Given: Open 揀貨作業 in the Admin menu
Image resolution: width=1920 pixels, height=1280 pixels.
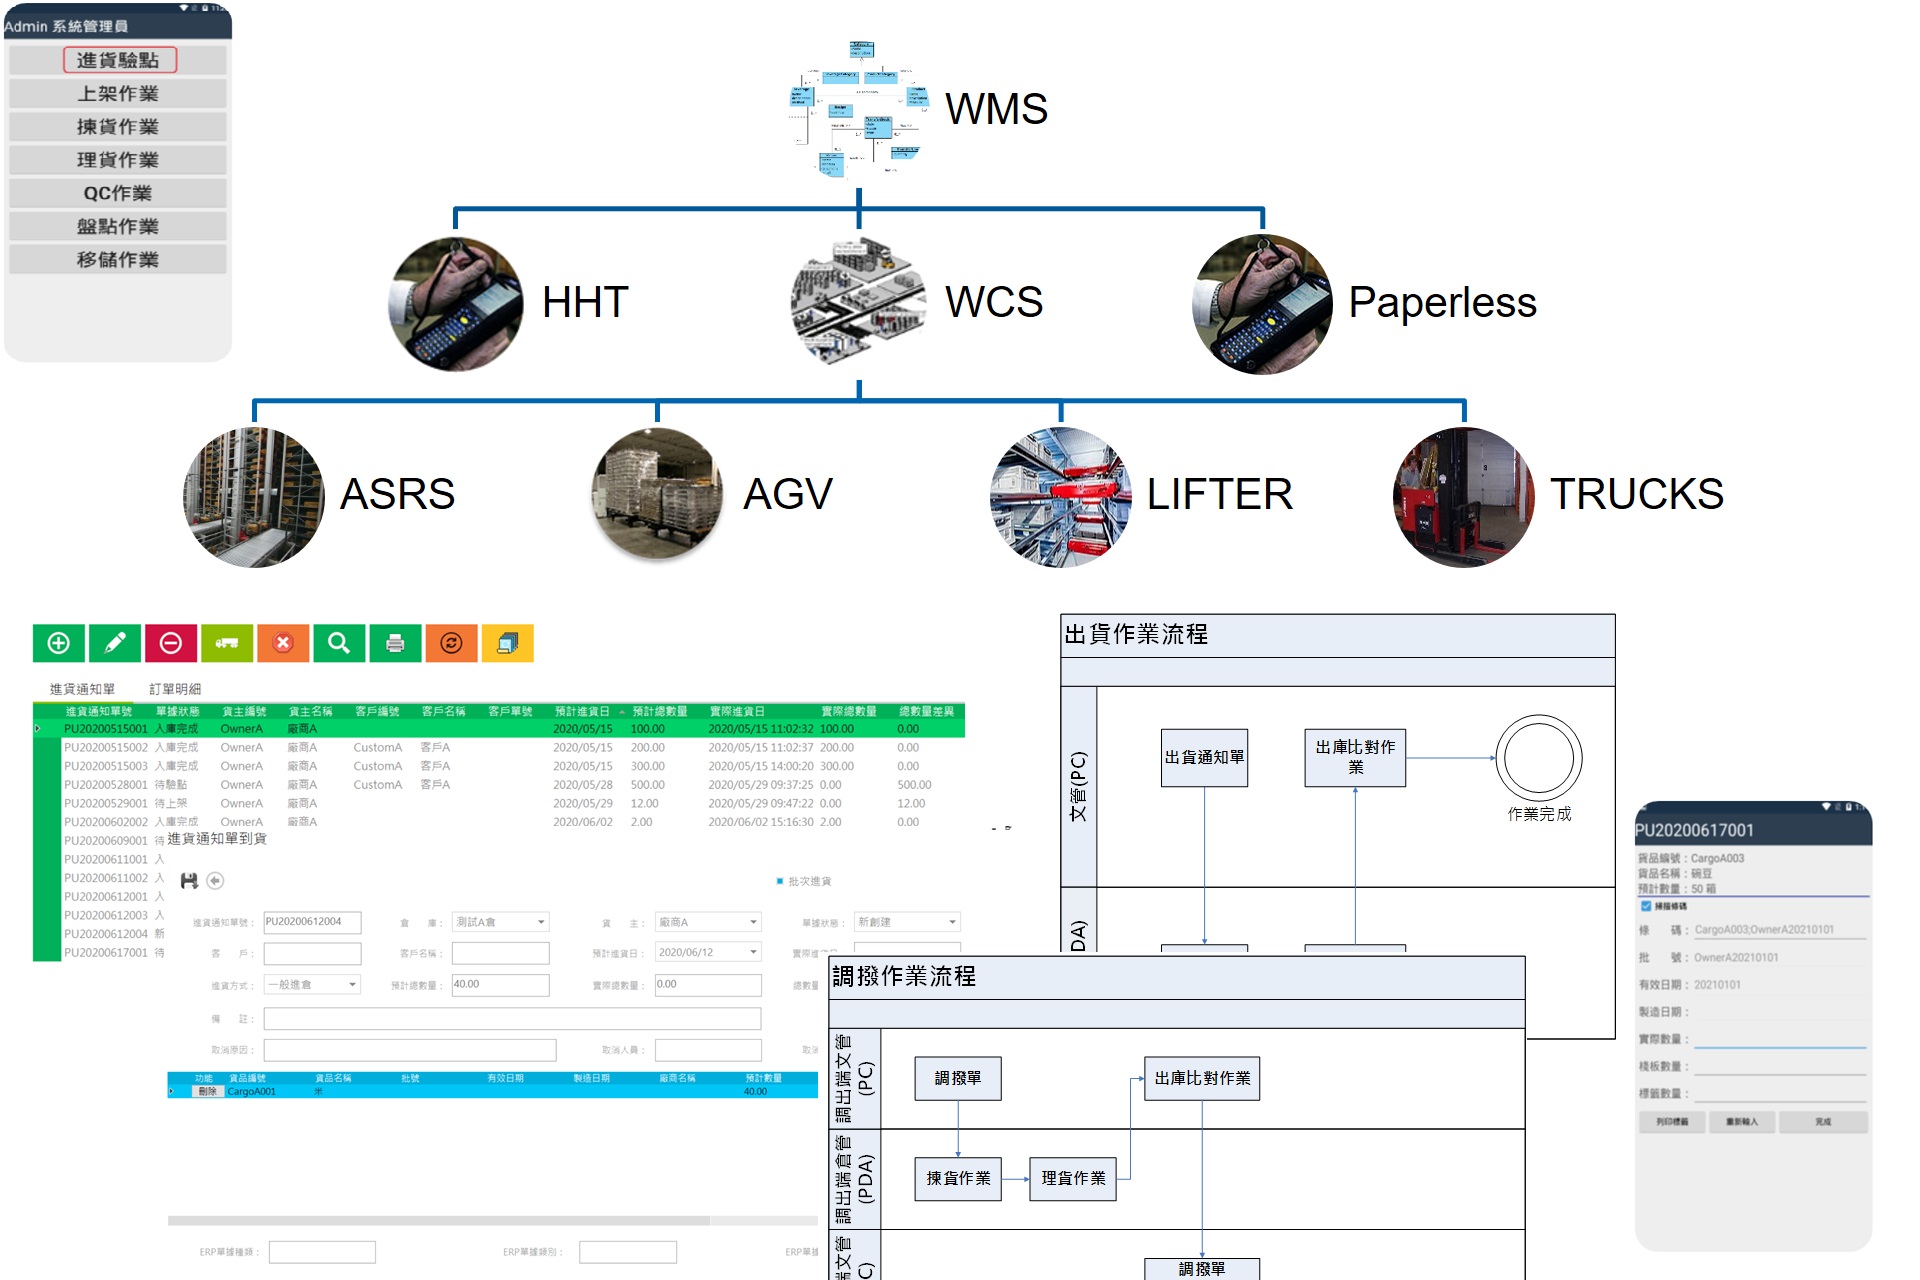Looking at the screenshot, I should 118,126.
